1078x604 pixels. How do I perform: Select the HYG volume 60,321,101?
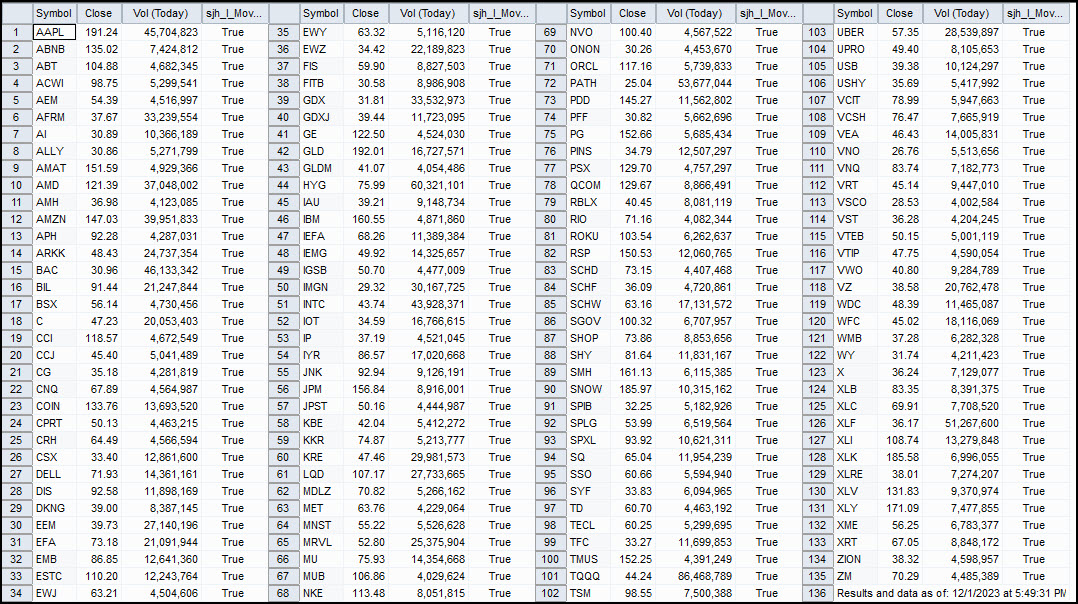point(428,186)
